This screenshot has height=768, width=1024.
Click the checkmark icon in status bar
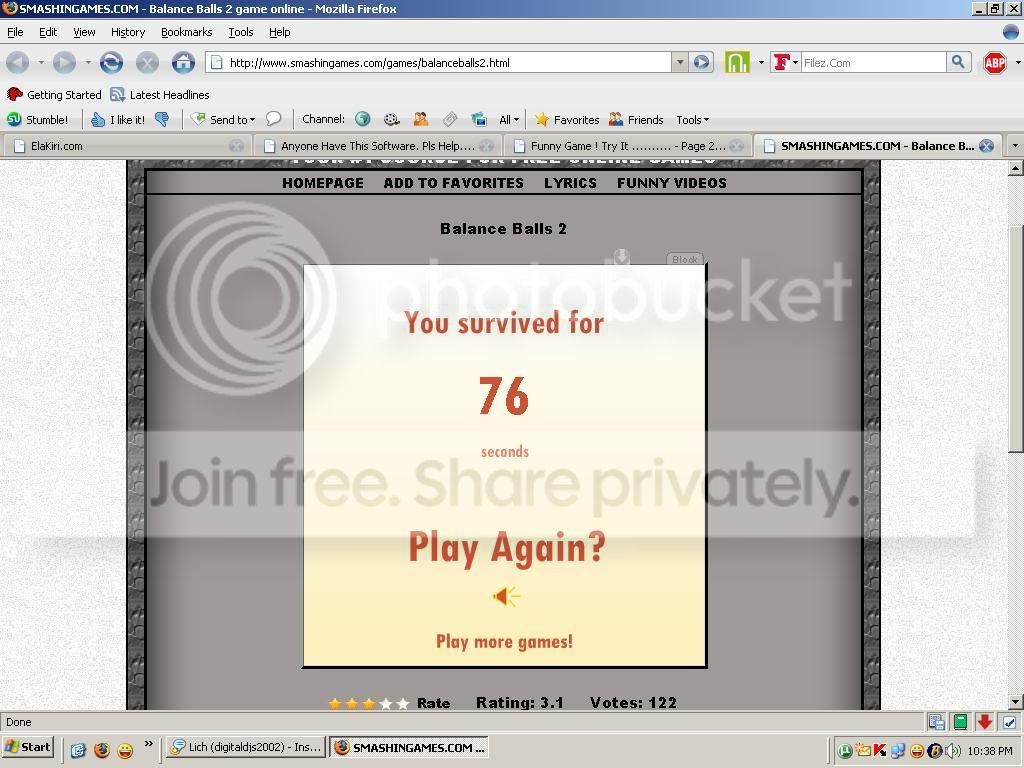(1010, 722)
